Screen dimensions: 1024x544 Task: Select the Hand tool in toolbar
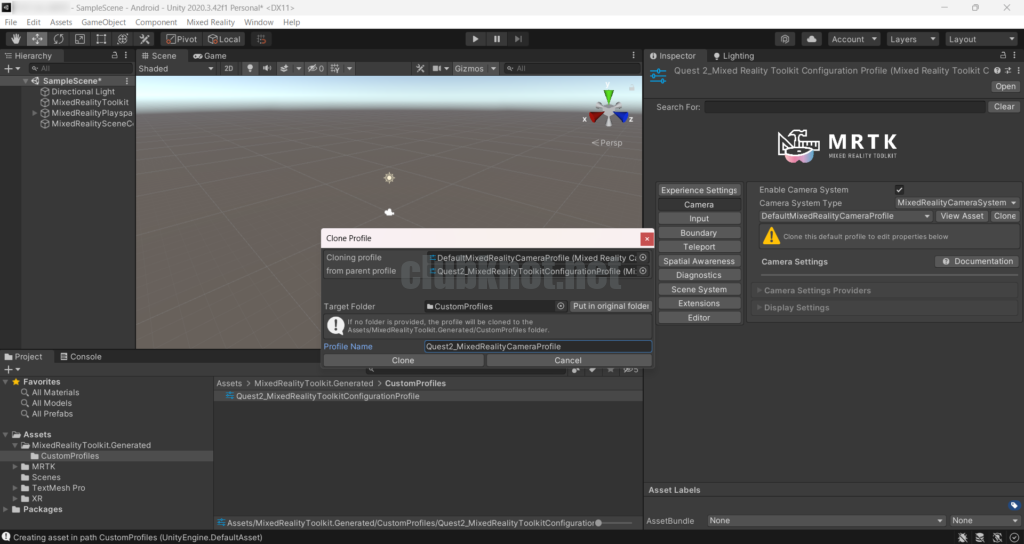tap(14, 39)
